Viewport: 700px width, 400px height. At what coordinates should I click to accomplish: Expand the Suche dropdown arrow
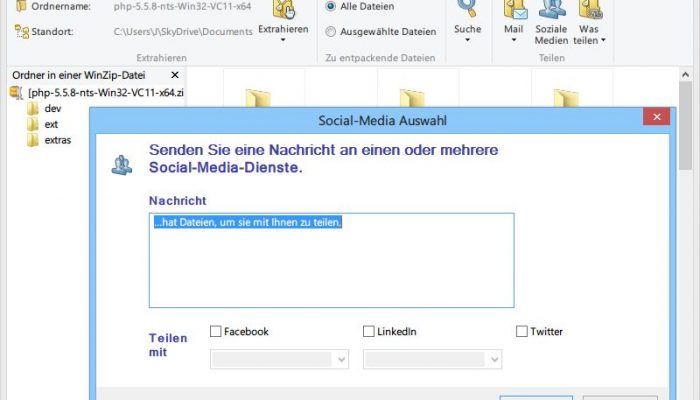point(467,40)
